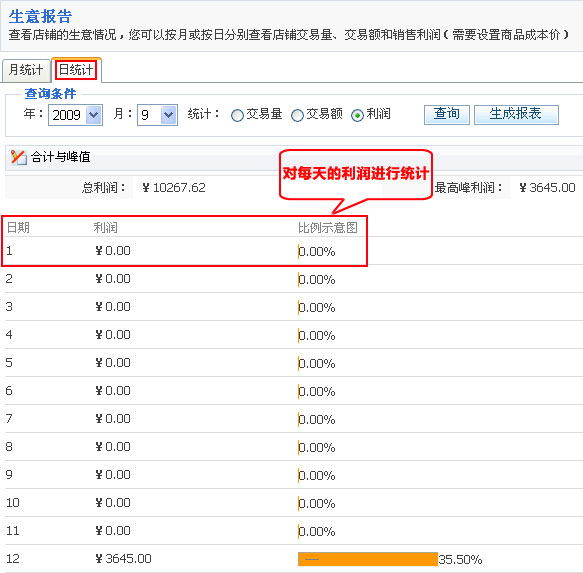Click date 11 in the table
This screenshot has height=573, width=583.
tap(13, 531)
